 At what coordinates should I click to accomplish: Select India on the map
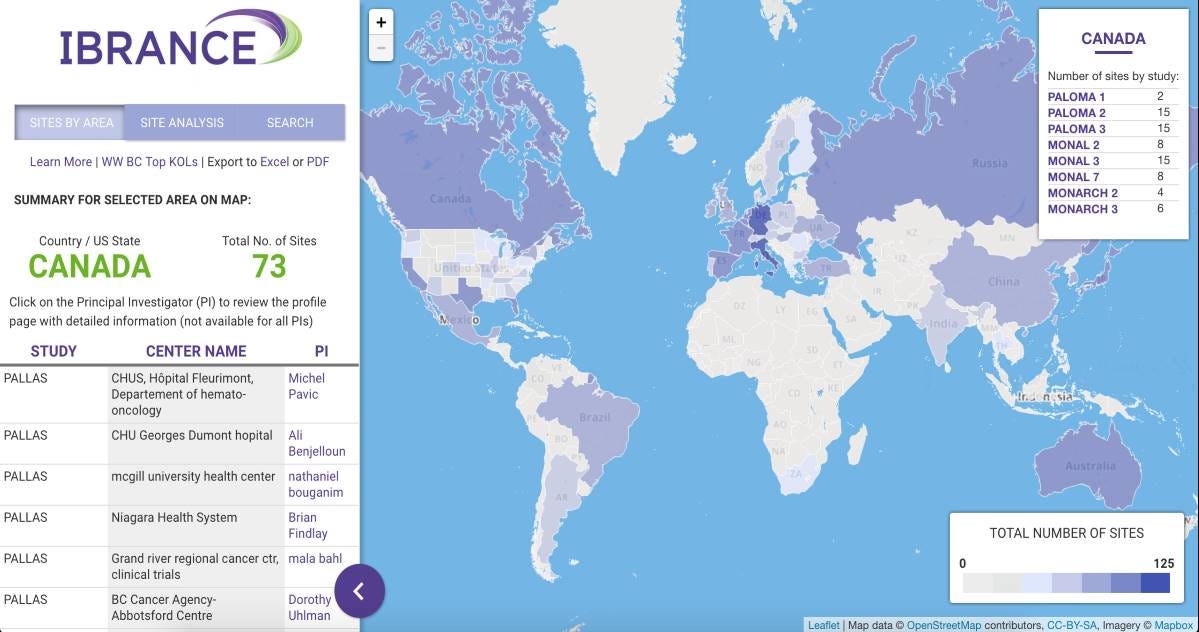click(943, 323)
